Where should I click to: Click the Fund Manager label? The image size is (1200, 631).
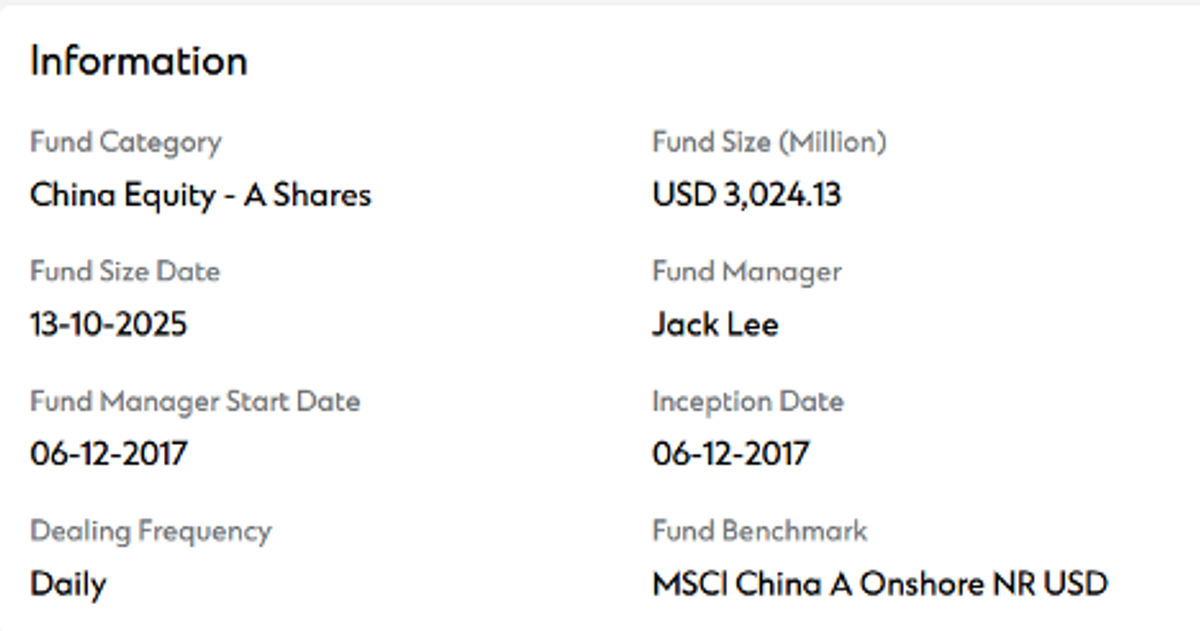[x=746, y=272]
